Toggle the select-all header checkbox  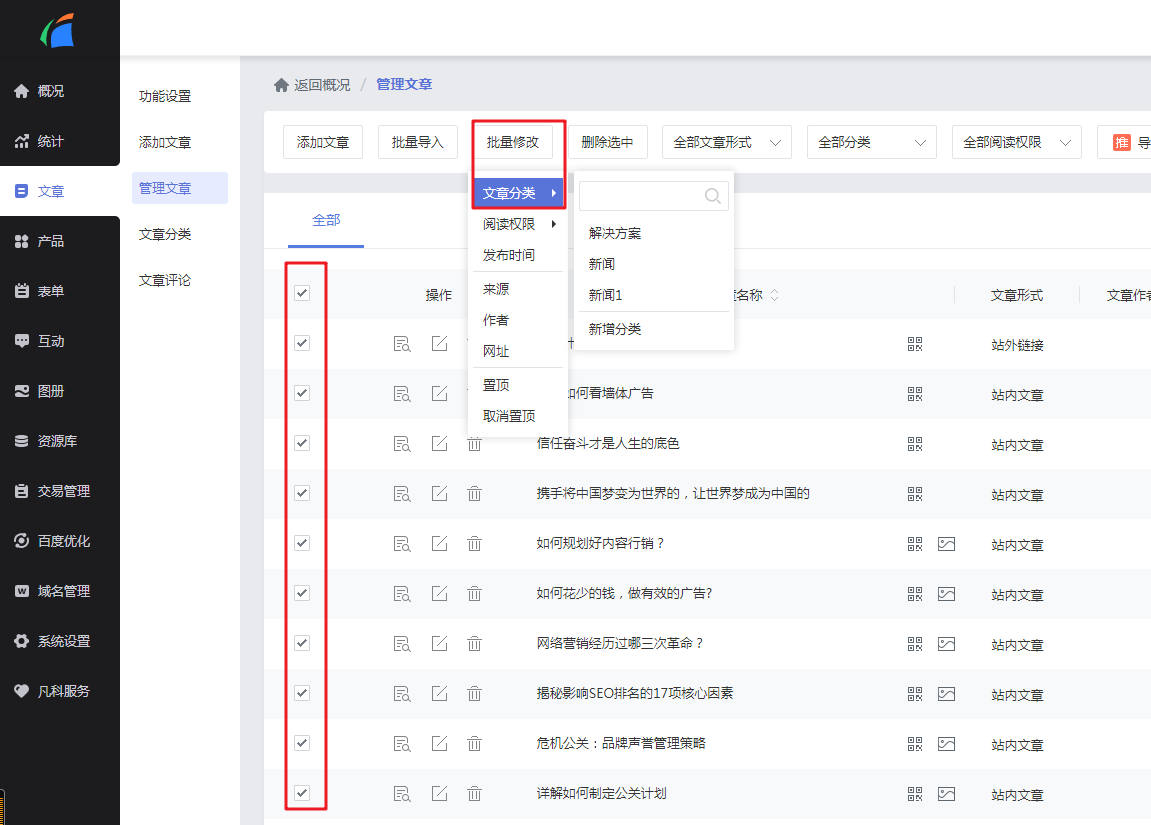(x=302, y=293)
